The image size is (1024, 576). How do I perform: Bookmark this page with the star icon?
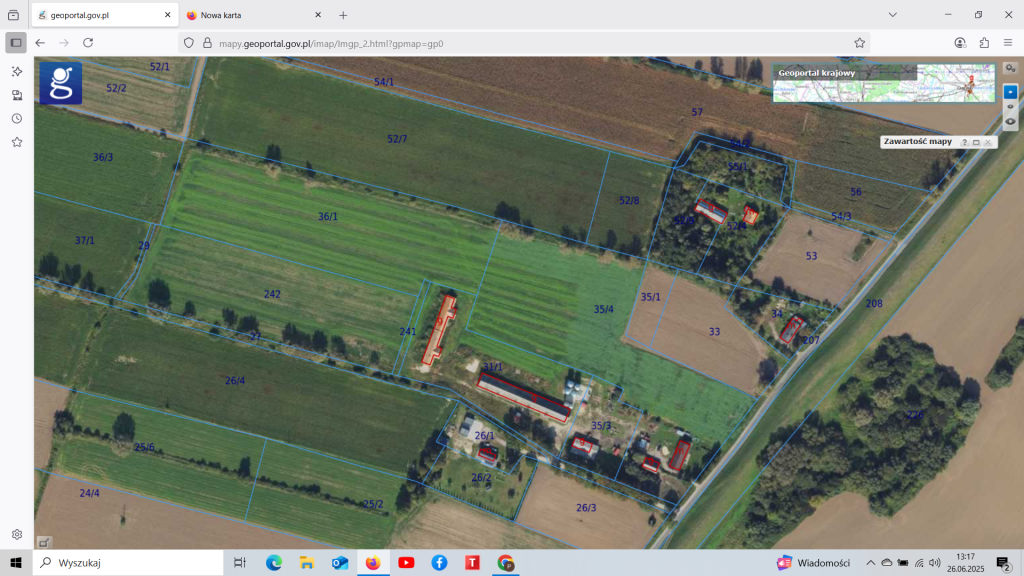coord(859,43)
